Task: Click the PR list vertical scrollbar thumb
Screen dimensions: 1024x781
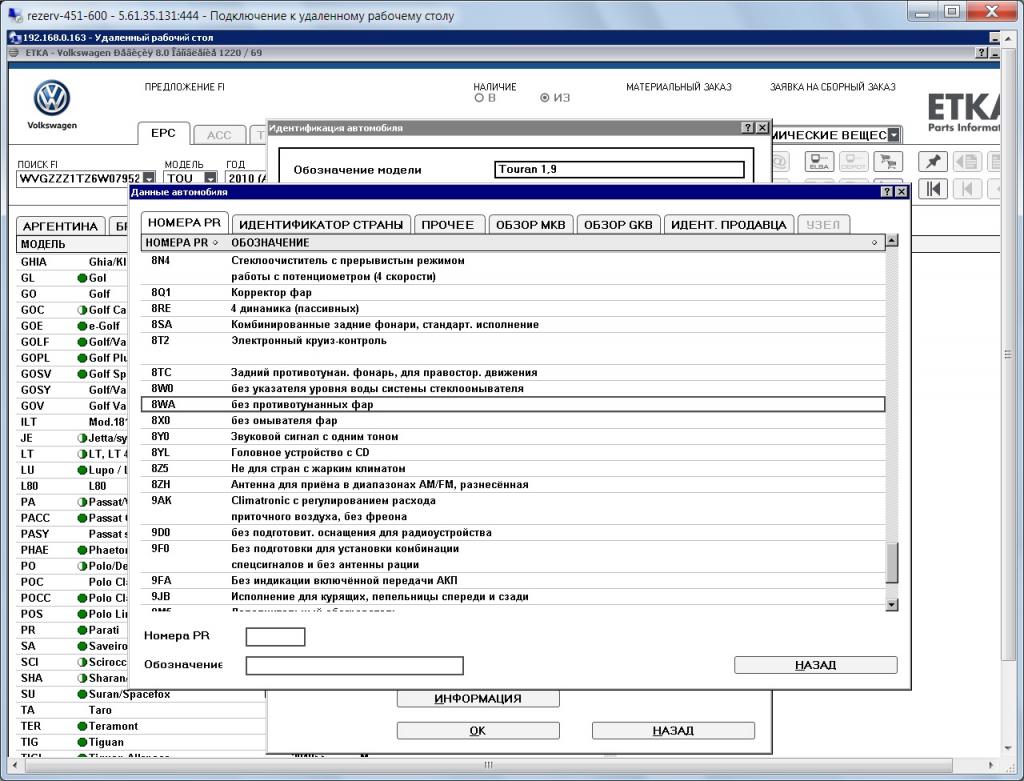Action: pos(892,562)
